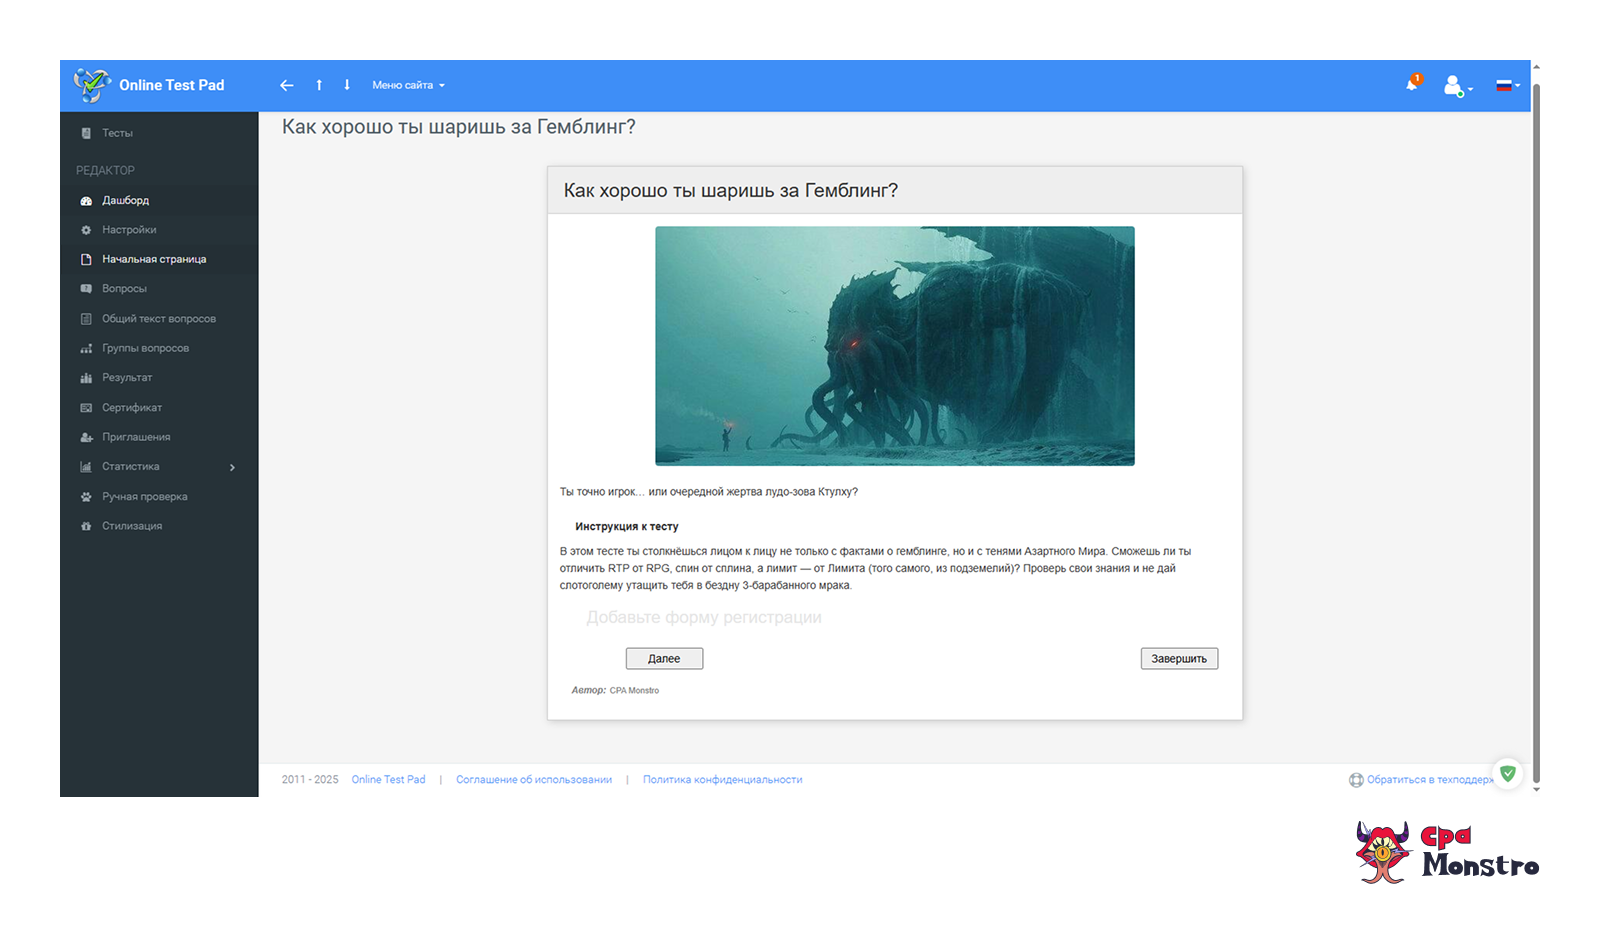
Task: Click the Результат chart icon
Action: pos(86,378)
